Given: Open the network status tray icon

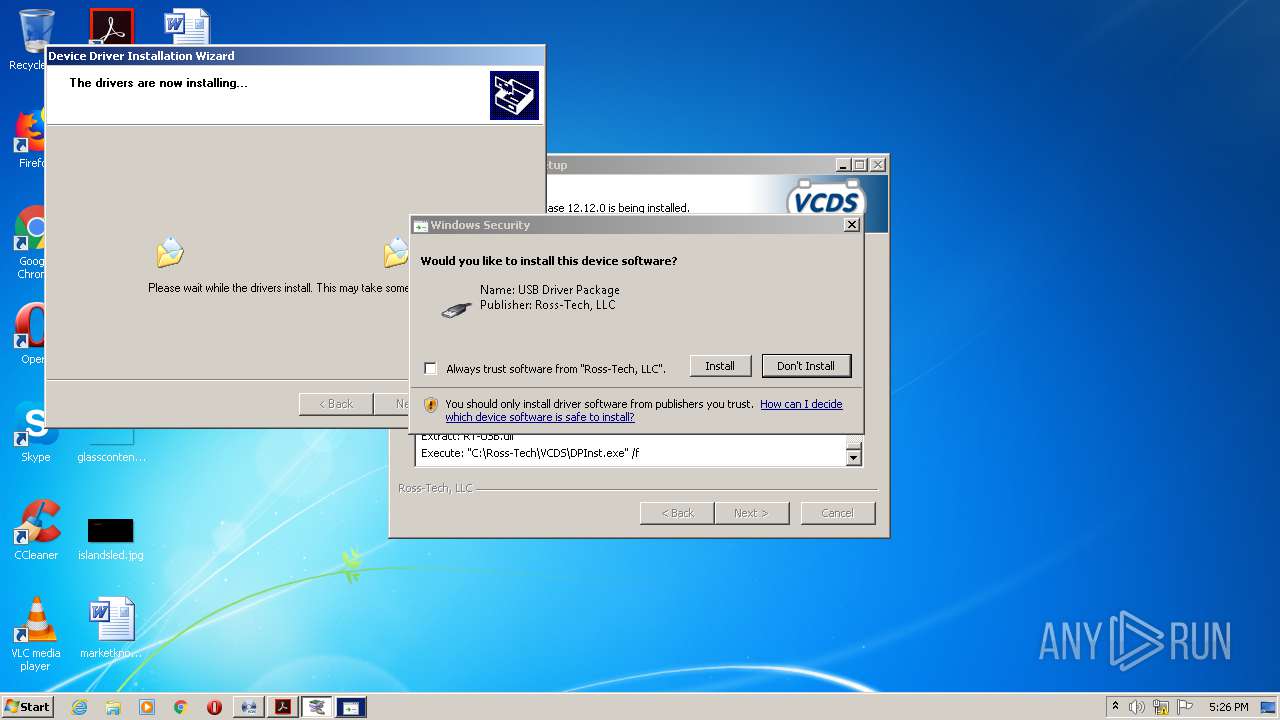Looking at the screenshot, I should (1161, 707).
